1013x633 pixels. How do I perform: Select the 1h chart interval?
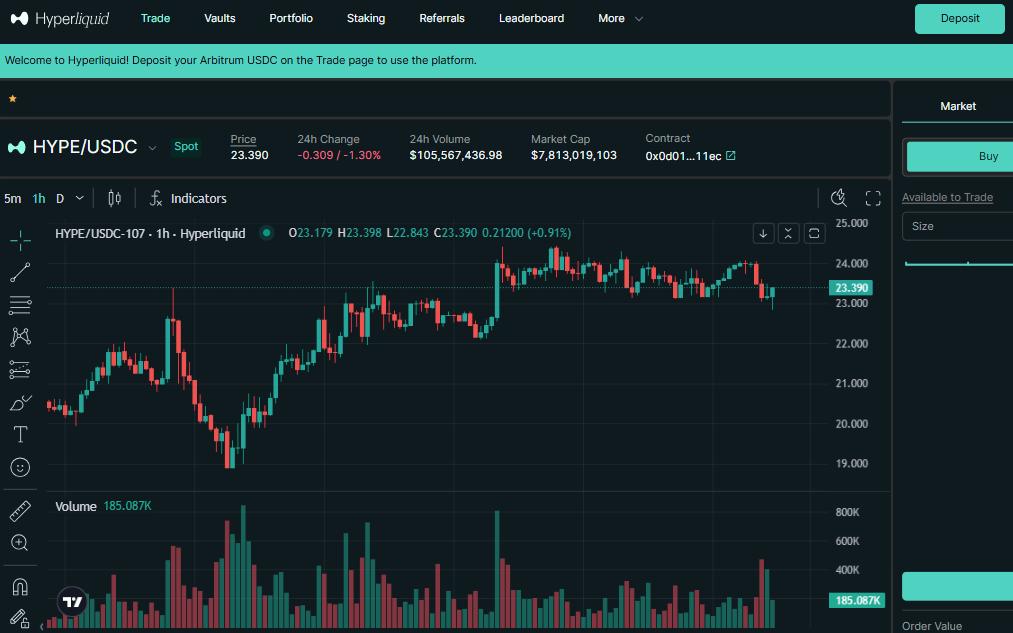39,198
